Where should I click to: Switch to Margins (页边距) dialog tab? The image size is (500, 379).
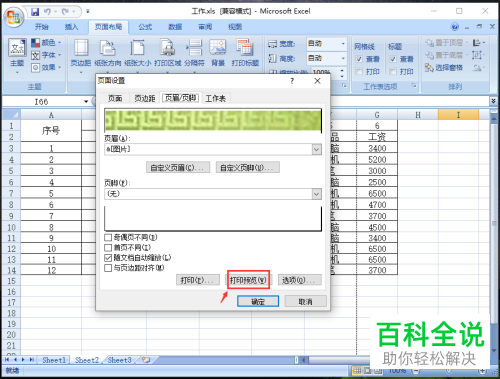tap(145, 98)
